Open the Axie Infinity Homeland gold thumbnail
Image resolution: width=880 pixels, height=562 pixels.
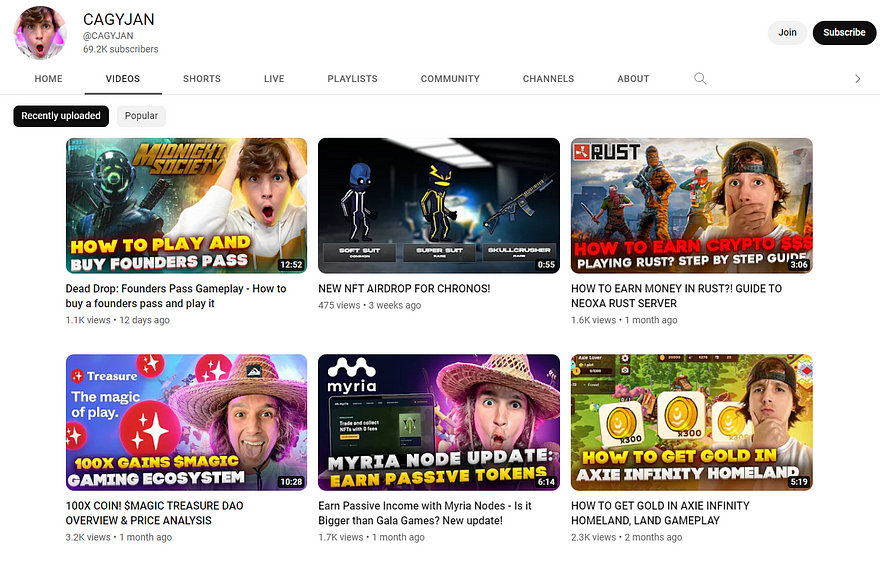[x=691, y=422]
